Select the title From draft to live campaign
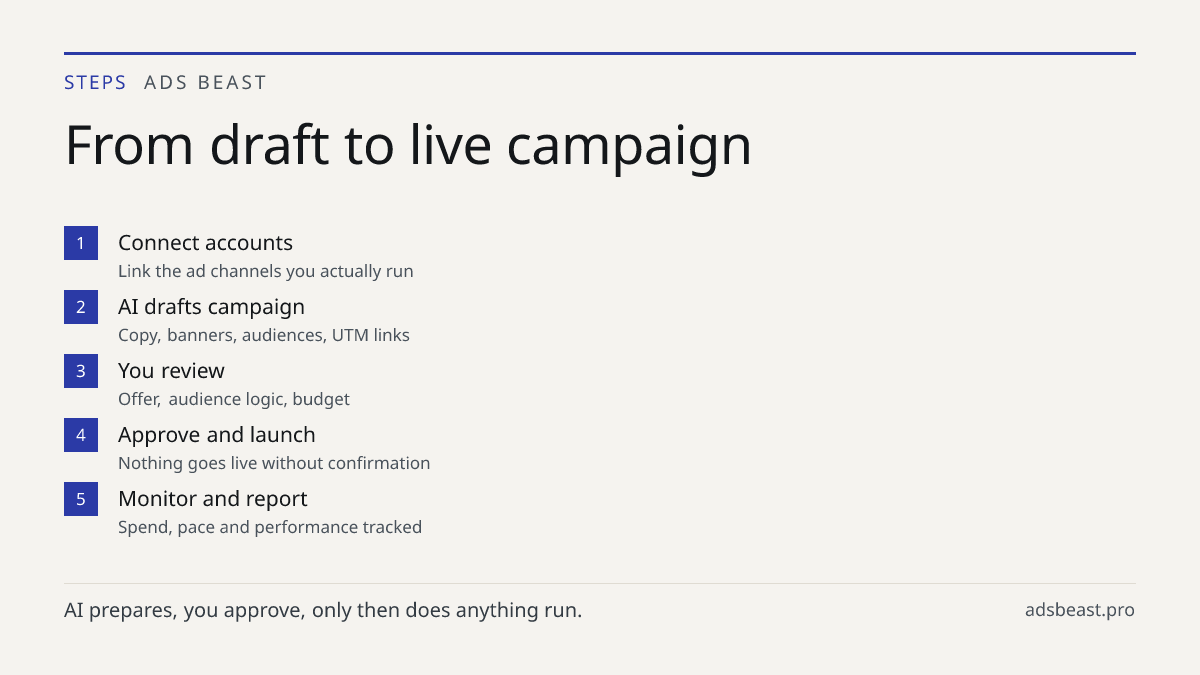 (408, 144)
